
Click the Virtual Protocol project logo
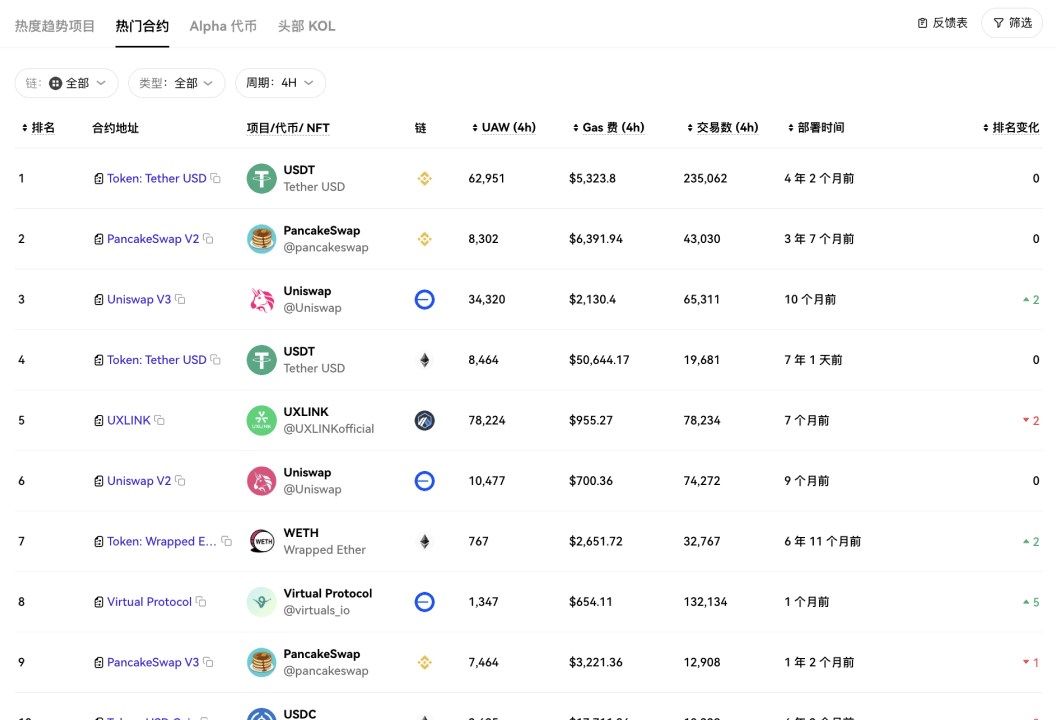pyautogui.click(x=261, y=602)
